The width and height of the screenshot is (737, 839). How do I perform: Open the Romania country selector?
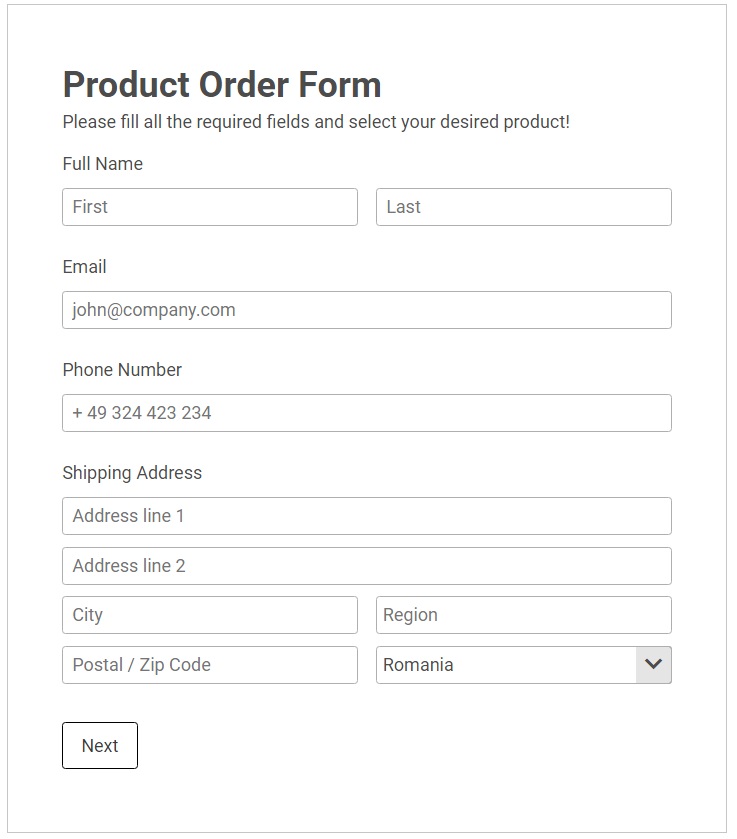pyautogui.click(x=506, y=665)
